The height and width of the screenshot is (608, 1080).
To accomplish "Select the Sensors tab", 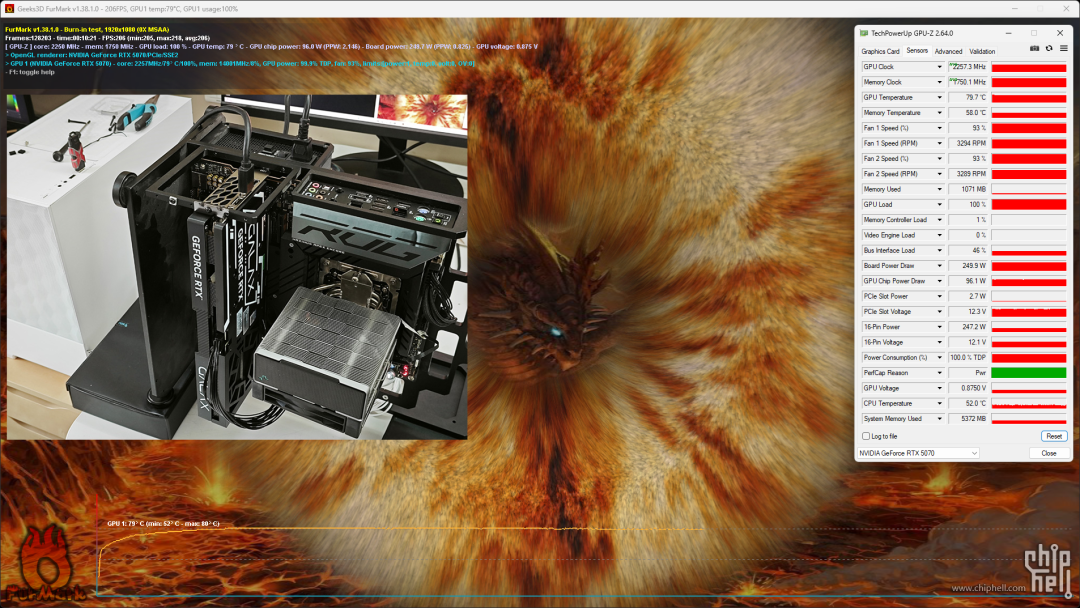I will click(917, 51).
